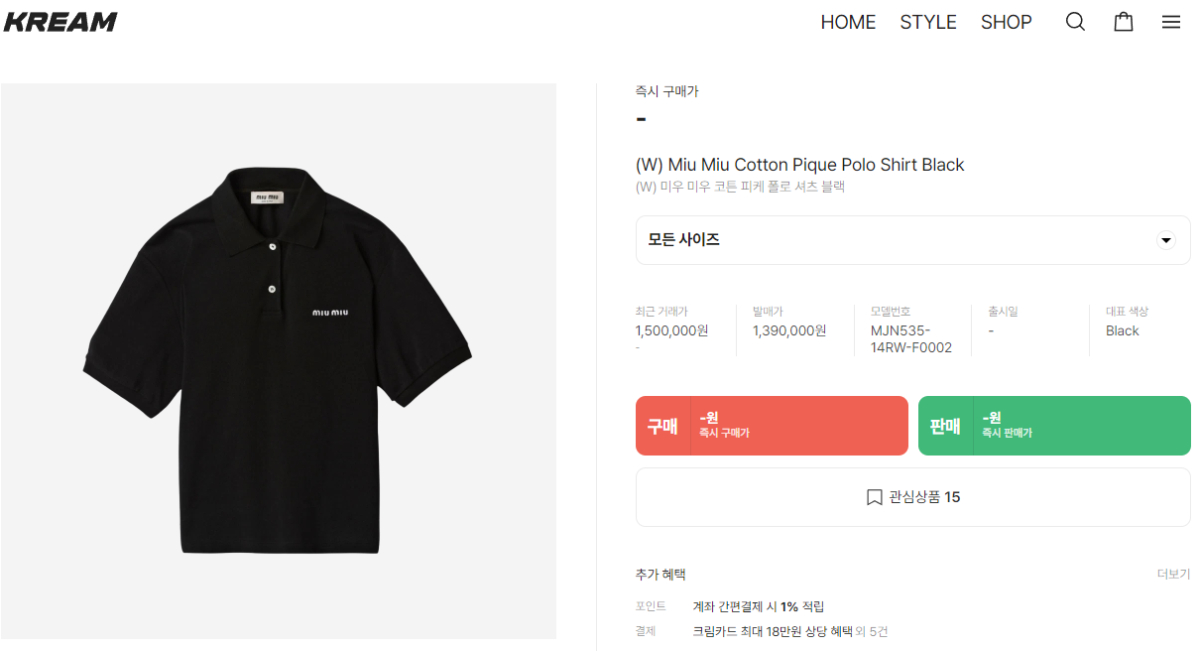
Task: Click the 계좌 간편결제 시 1% 적립 text
Action: [x=758, y=606]
